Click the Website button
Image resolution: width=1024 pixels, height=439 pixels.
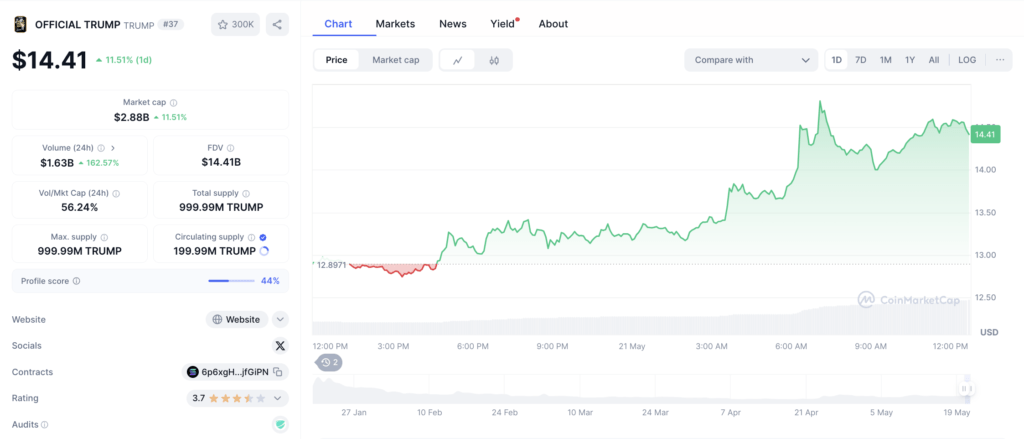pos(237,319)
